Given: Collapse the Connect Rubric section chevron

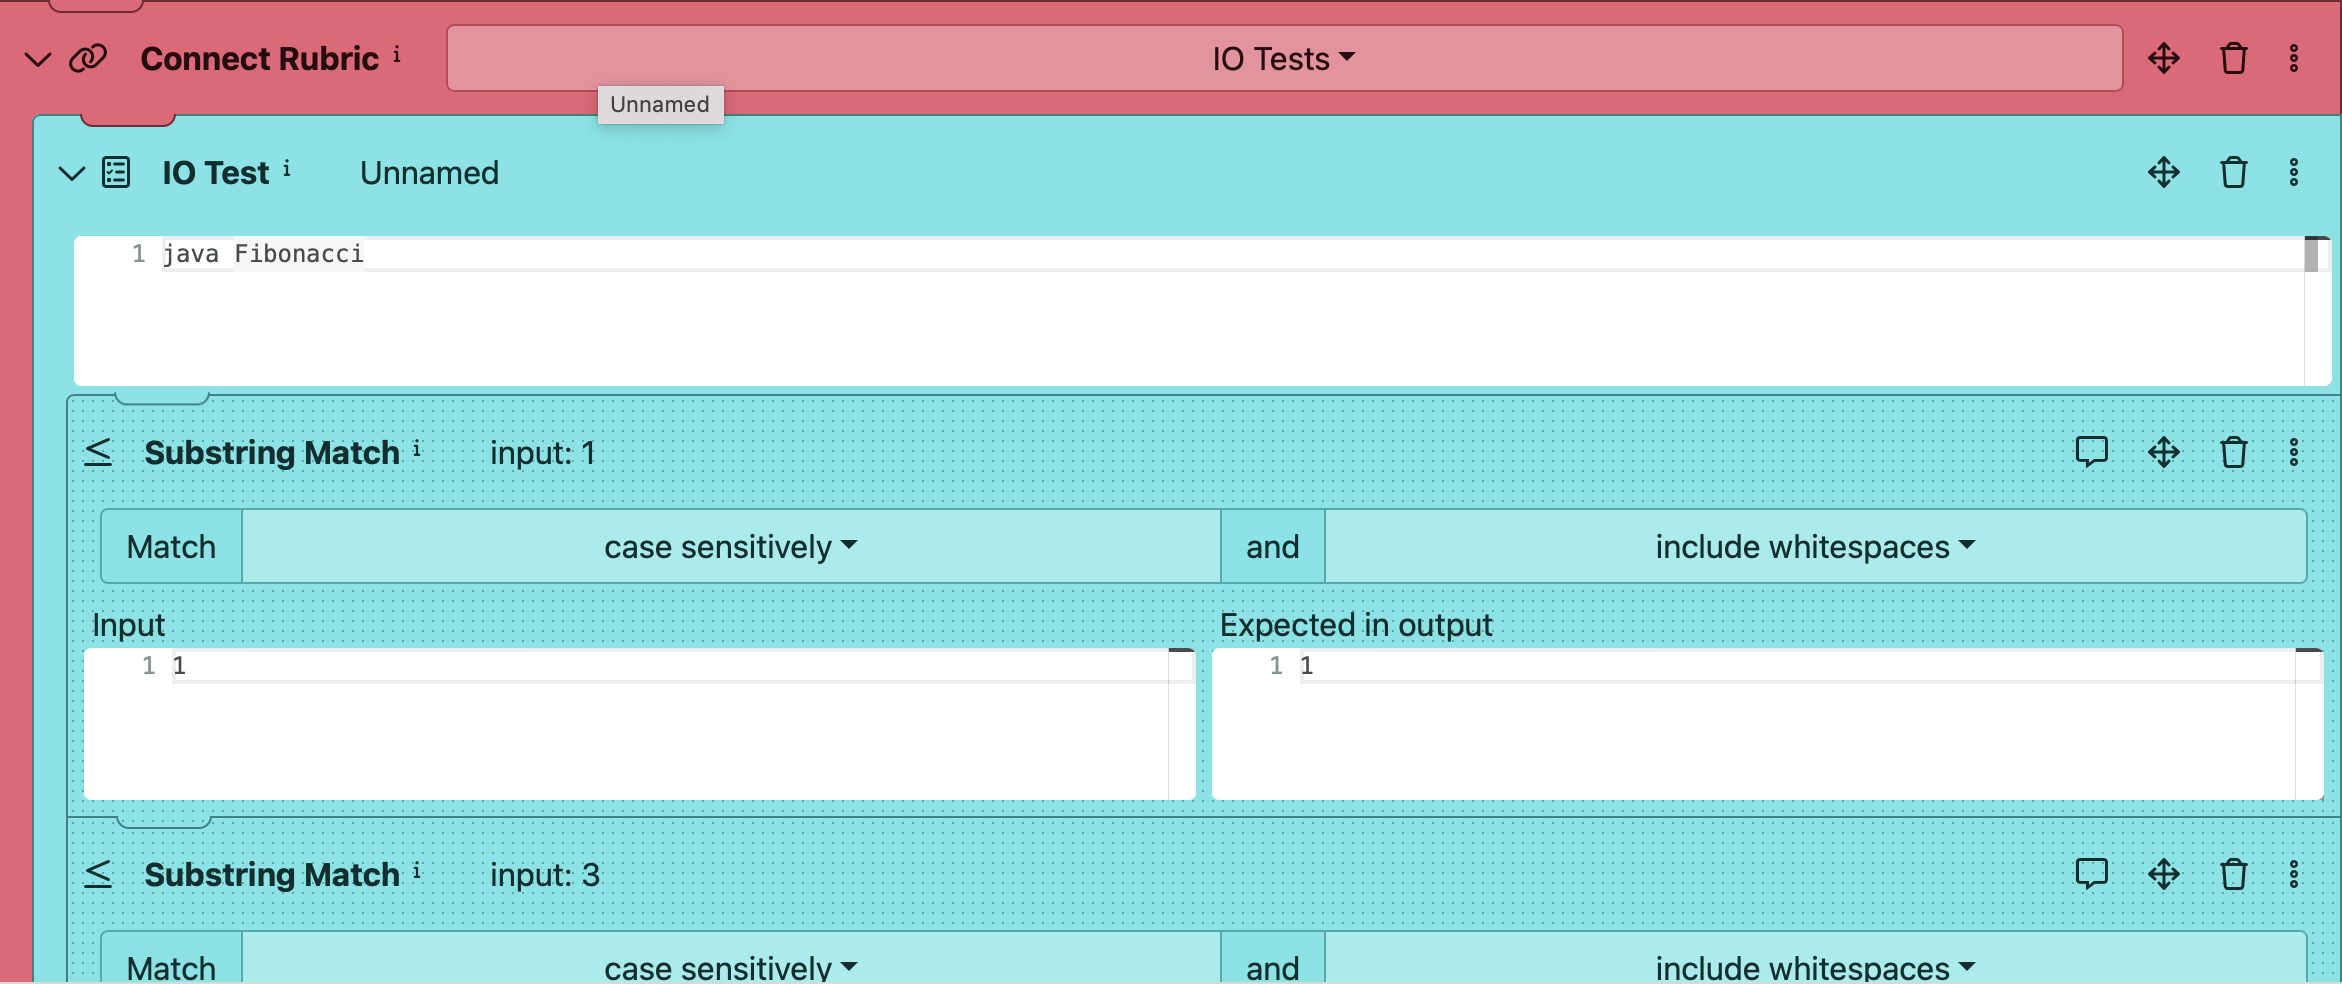Looking at the screenshot, I should pyautogui.click(x=38, y=59).
